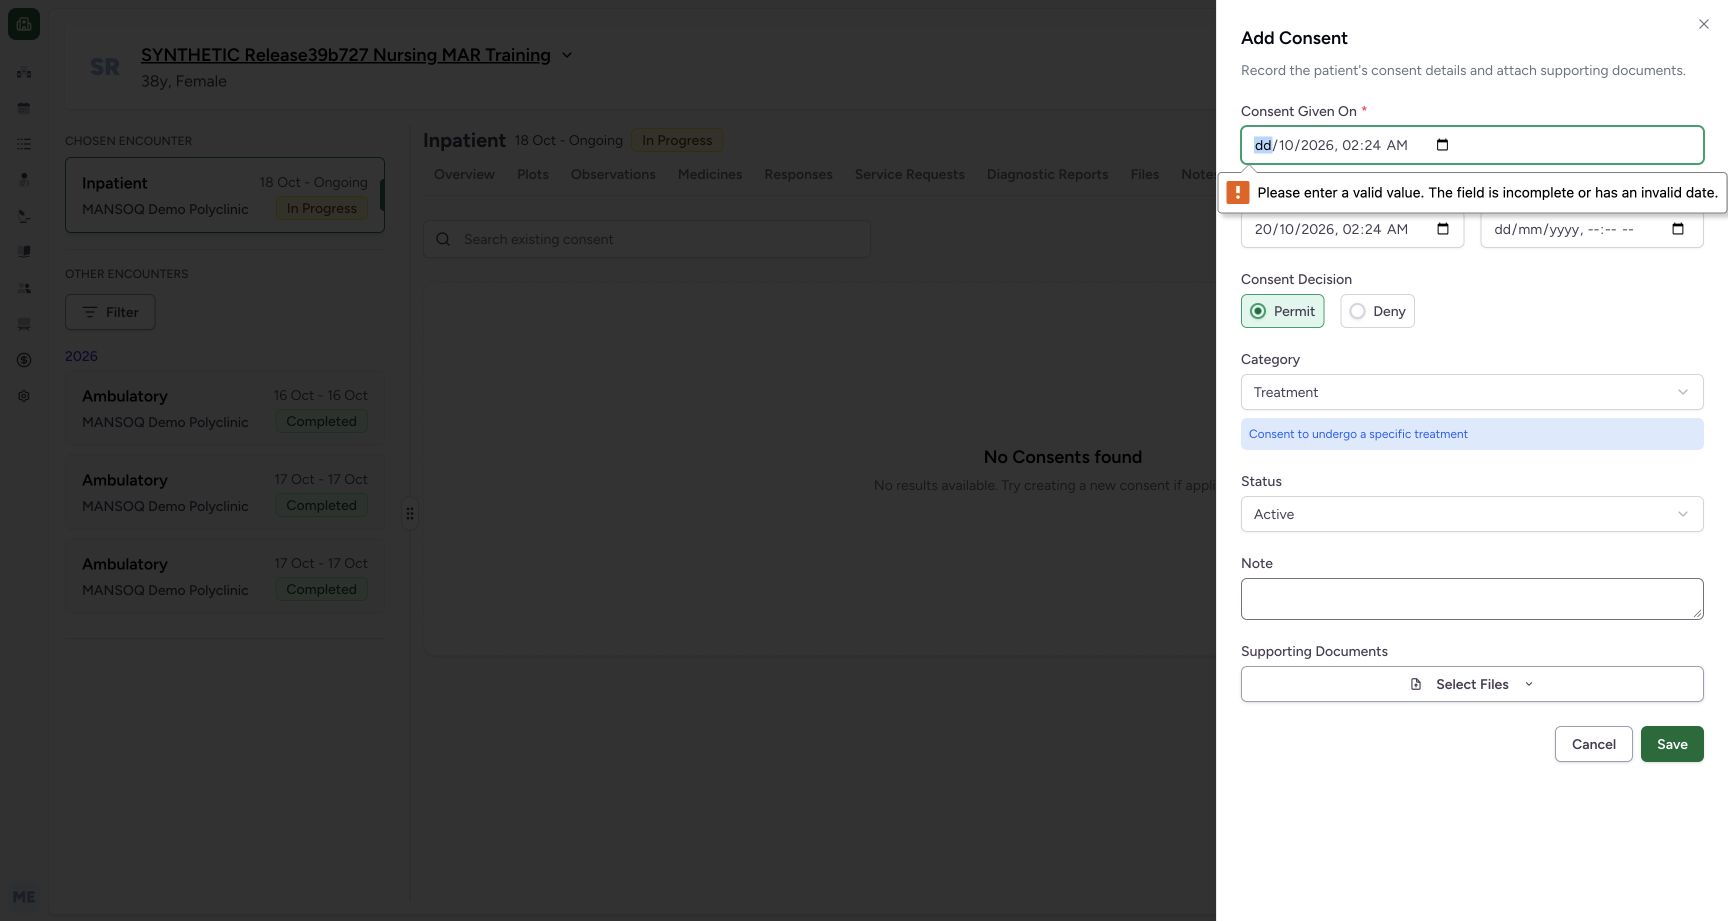Select the Permit consent decision
The width and height of the screenshot is (1728, 921).
[x=1282, y=311]
